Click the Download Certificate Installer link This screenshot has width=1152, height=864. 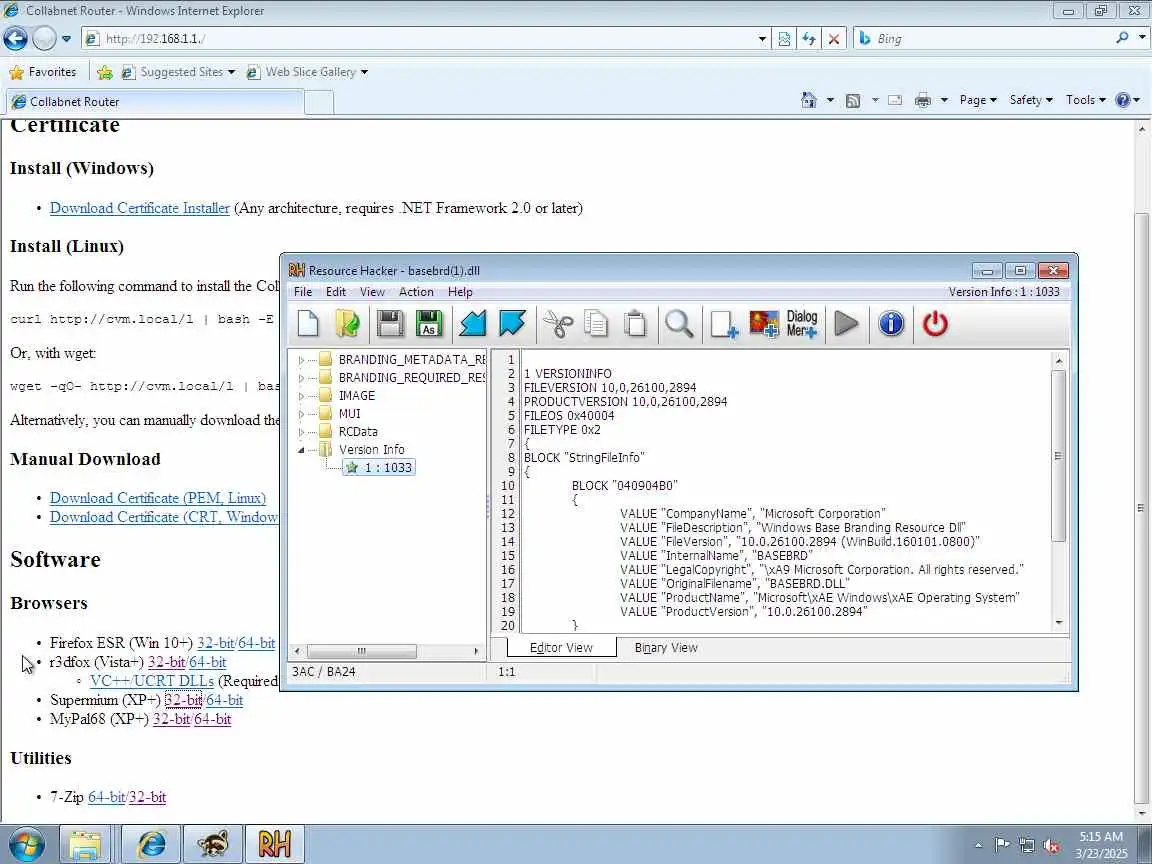140,208
